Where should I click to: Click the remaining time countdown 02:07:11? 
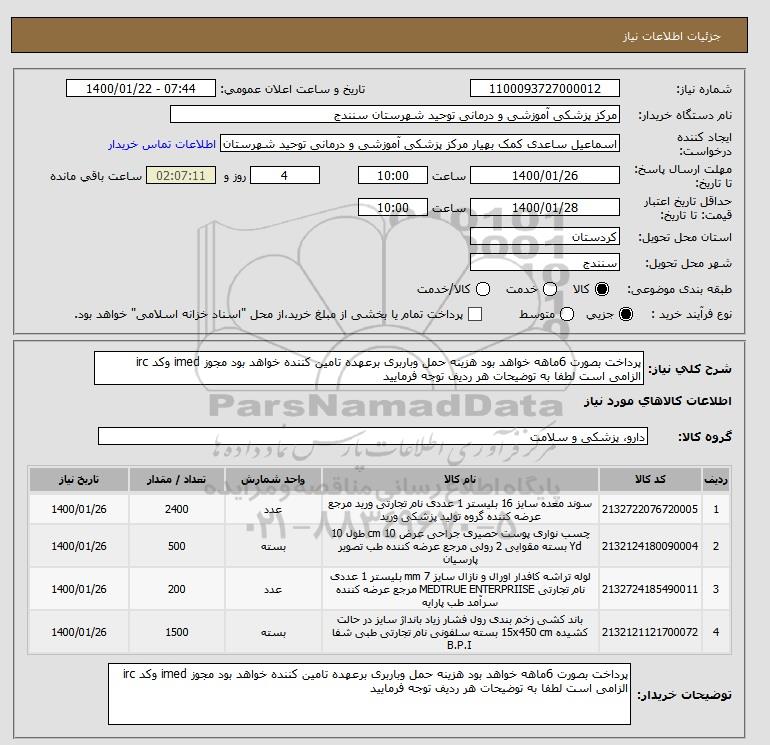click(x=181, y=175)
